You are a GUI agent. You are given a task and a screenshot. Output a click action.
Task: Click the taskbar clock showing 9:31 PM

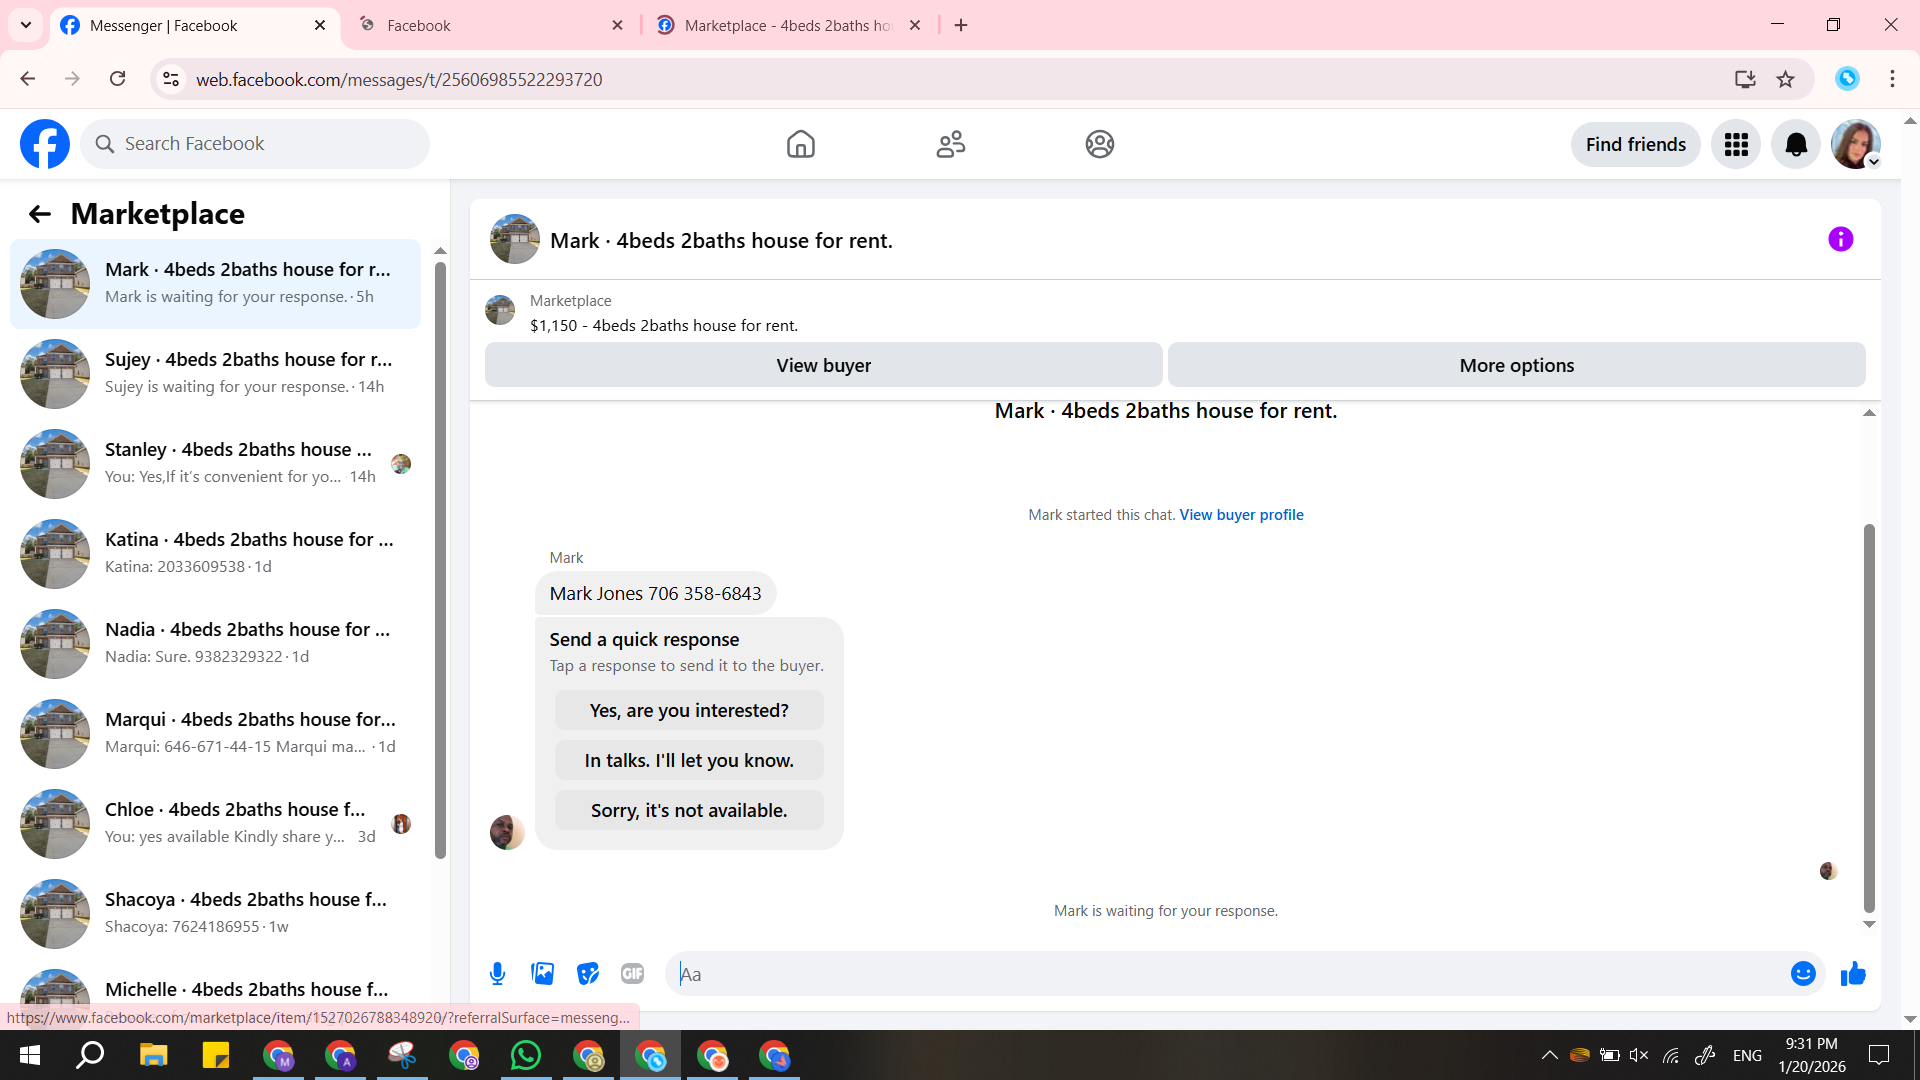tap(1812, 1055)
